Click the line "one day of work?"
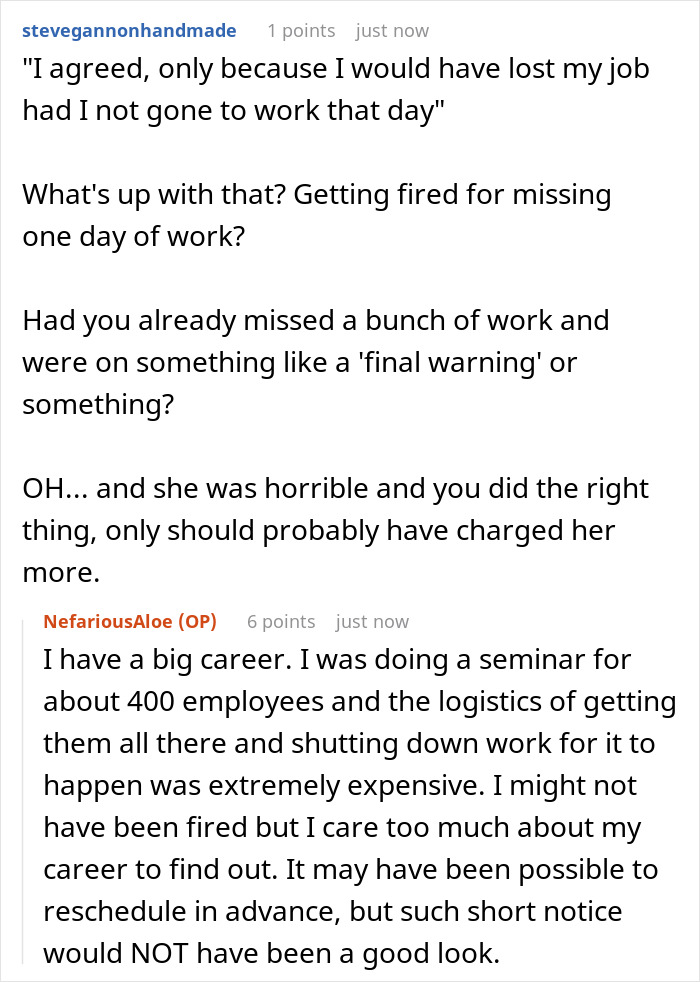Image resolution: width=700 pixels, height=982 pixels. [133, 236]
